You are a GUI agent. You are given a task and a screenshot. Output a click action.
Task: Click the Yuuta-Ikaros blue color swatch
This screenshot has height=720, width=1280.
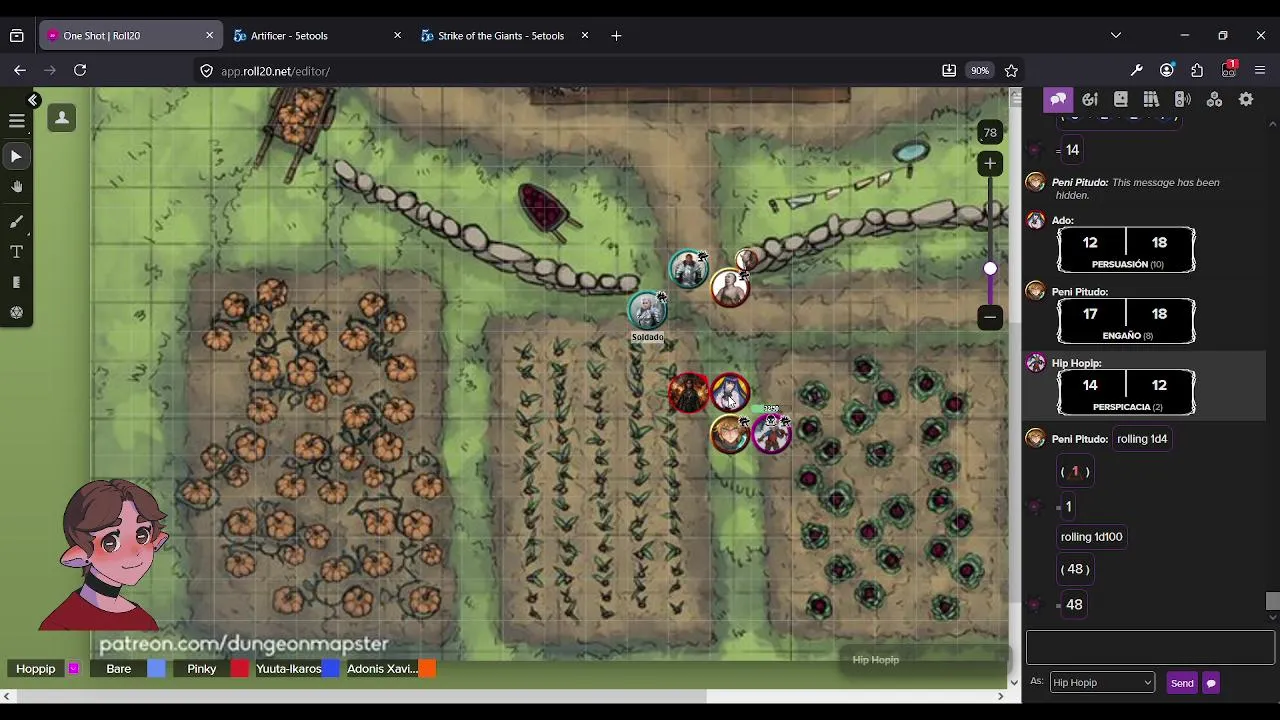[331, 669]
